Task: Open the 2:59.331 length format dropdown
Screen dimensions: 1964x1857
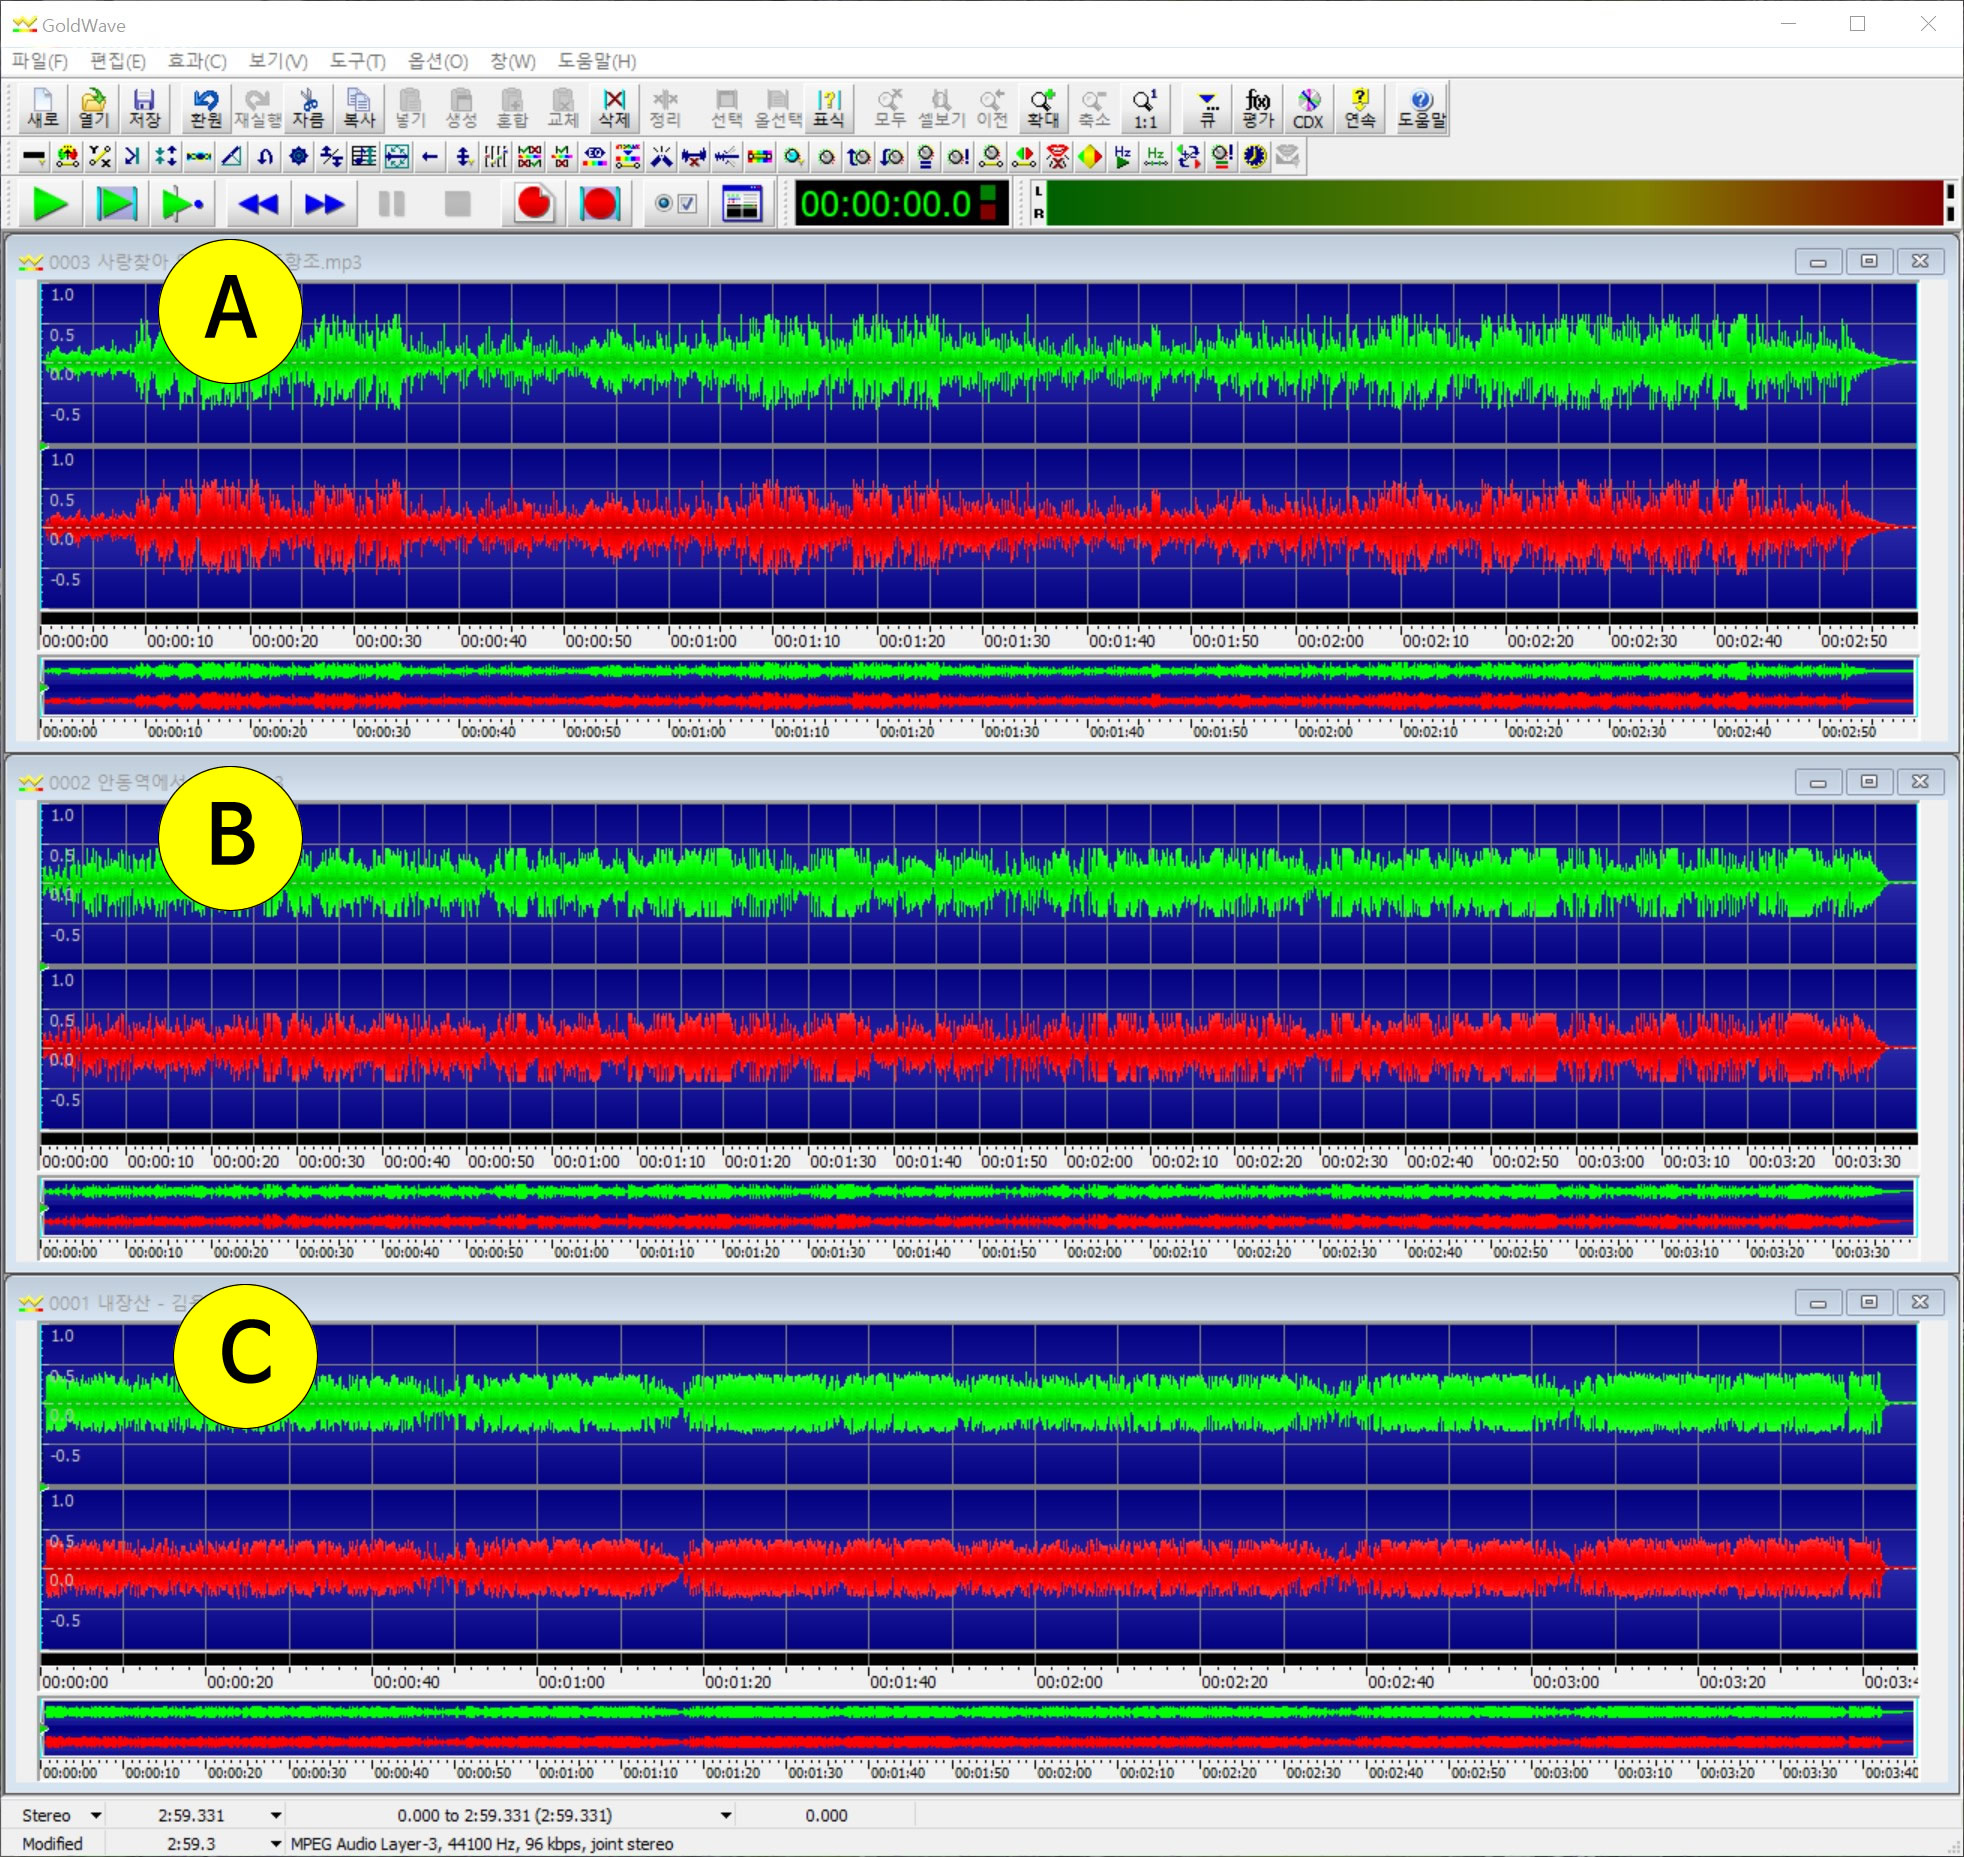Action: [x=276, y=1815]
